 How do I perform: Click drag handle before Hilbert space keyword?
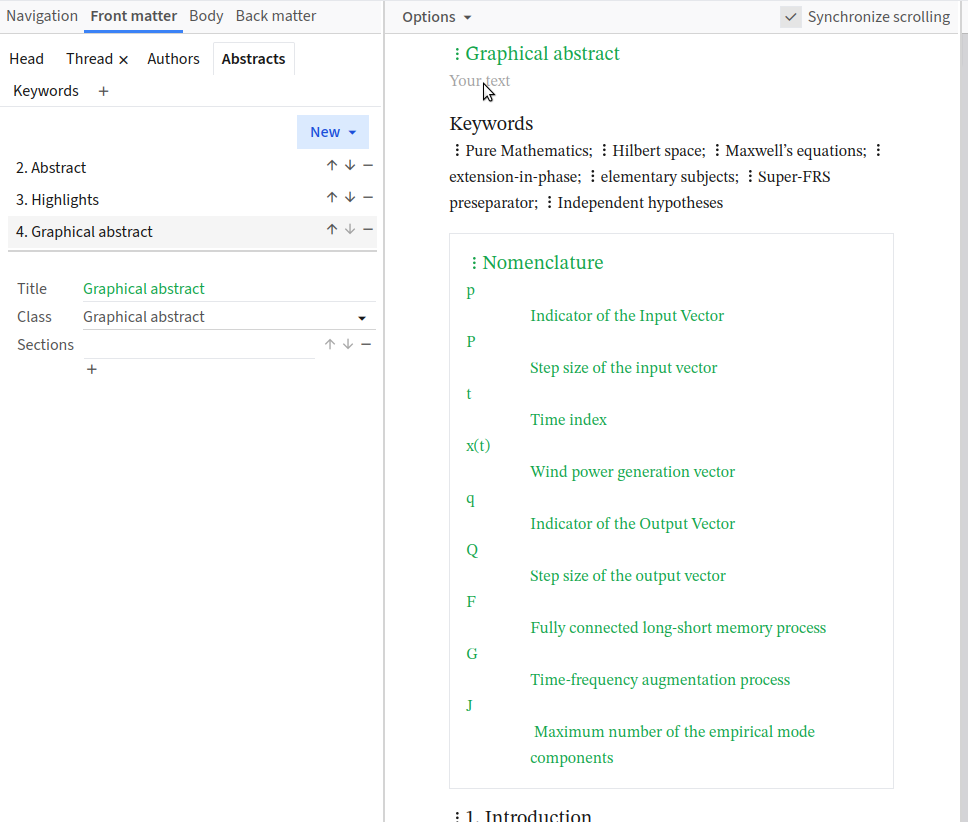click(604, 151)
